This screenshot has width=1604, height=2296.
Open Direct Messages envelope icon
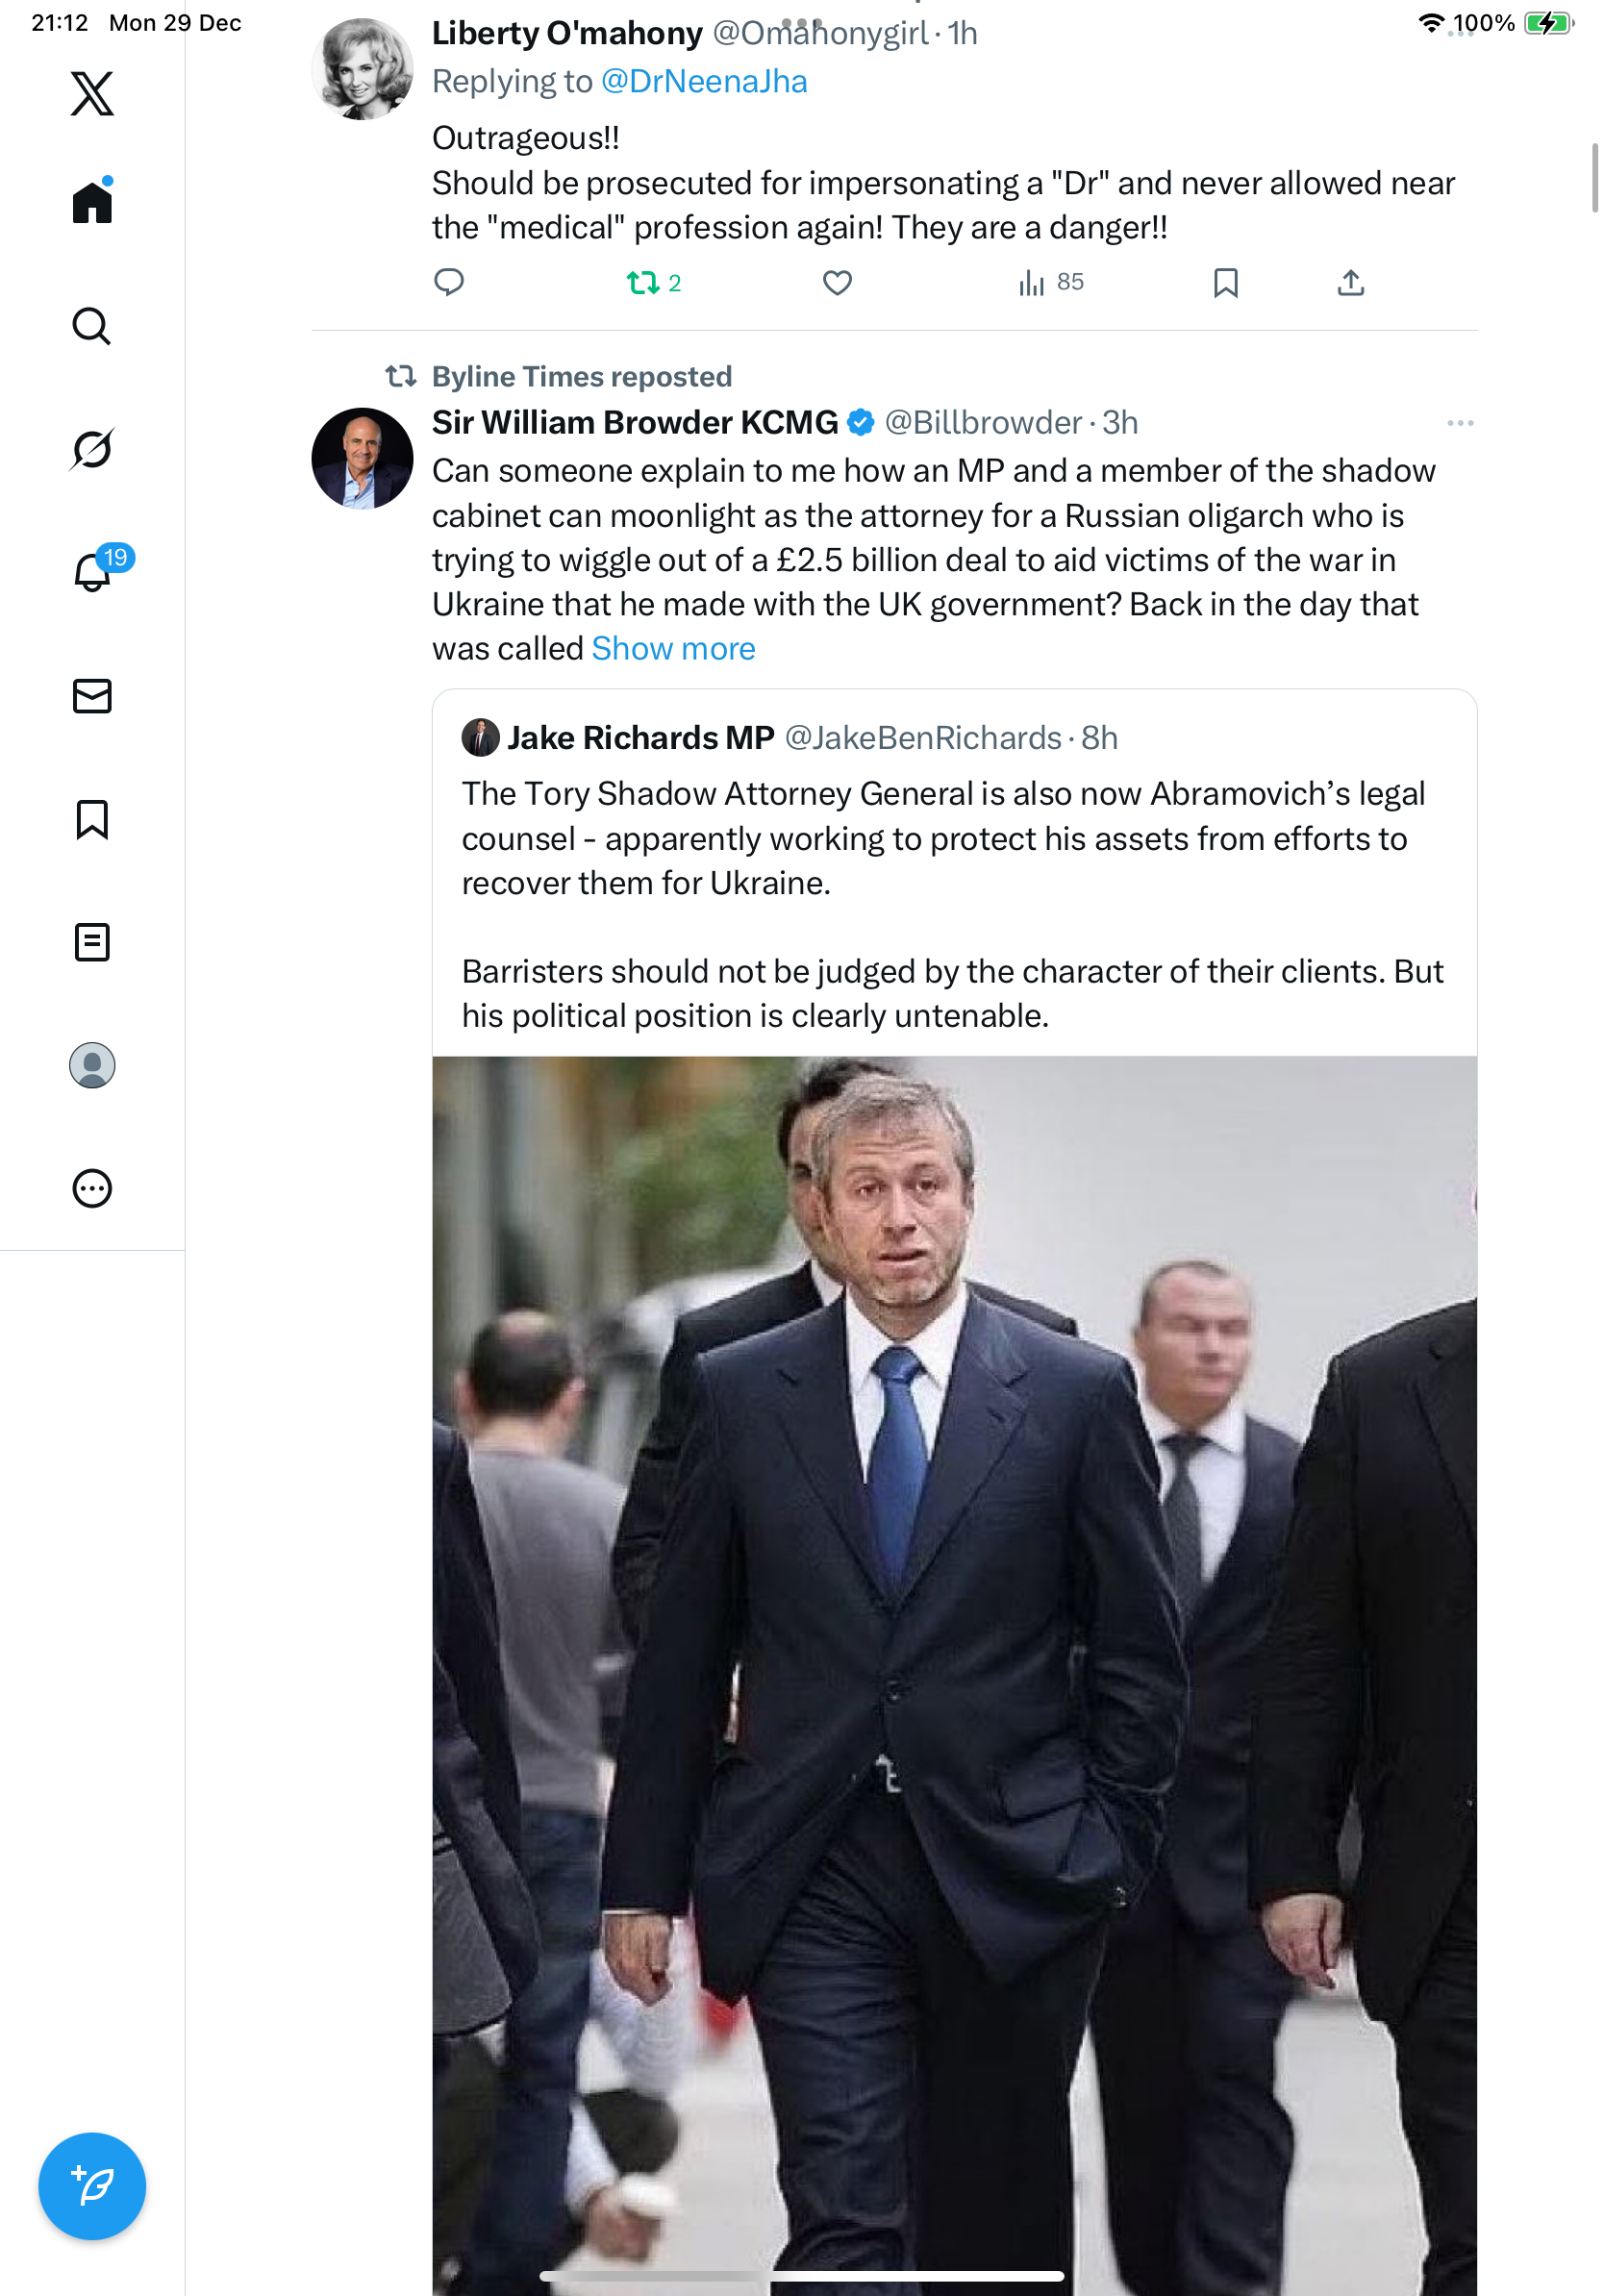click(x=92, y=696)
